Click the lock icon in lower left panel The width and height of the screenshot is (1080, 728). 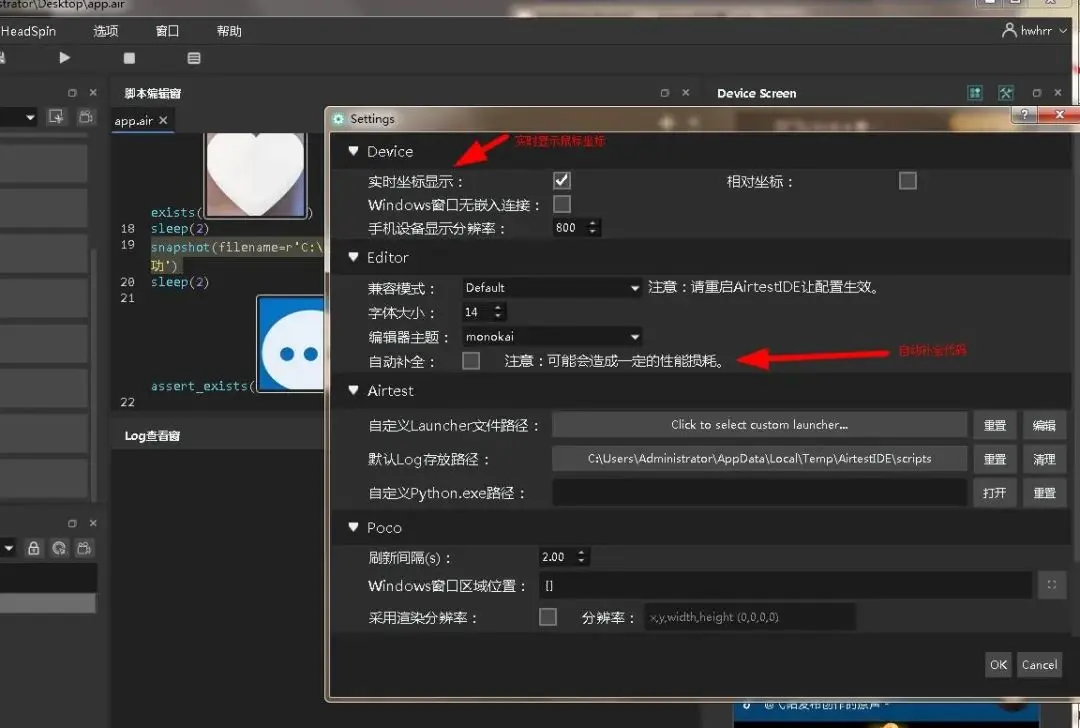[33, 548]
